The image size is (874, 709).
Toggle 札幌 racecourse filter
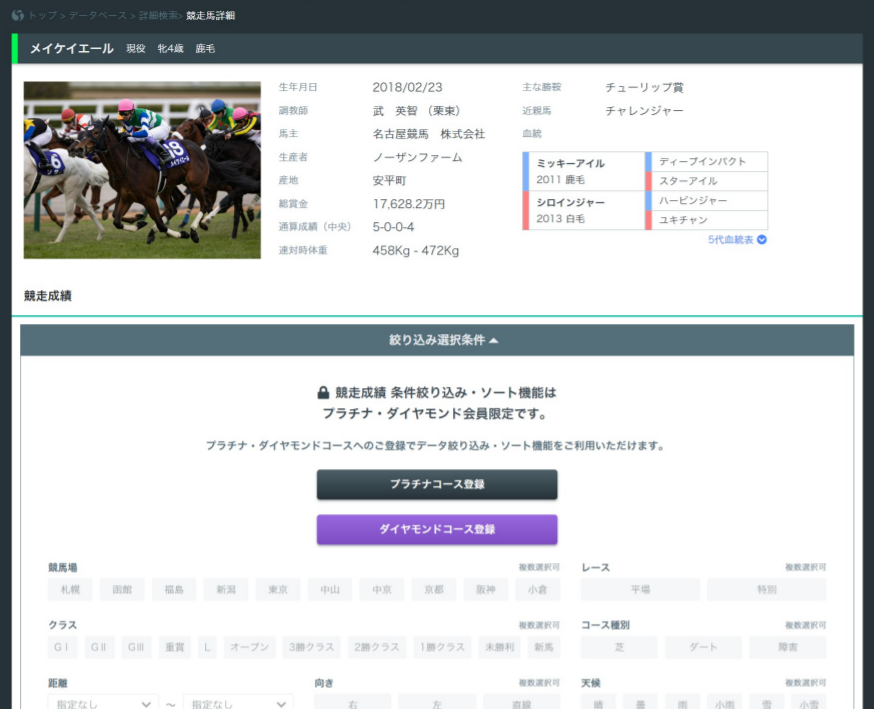pos(70,590)
